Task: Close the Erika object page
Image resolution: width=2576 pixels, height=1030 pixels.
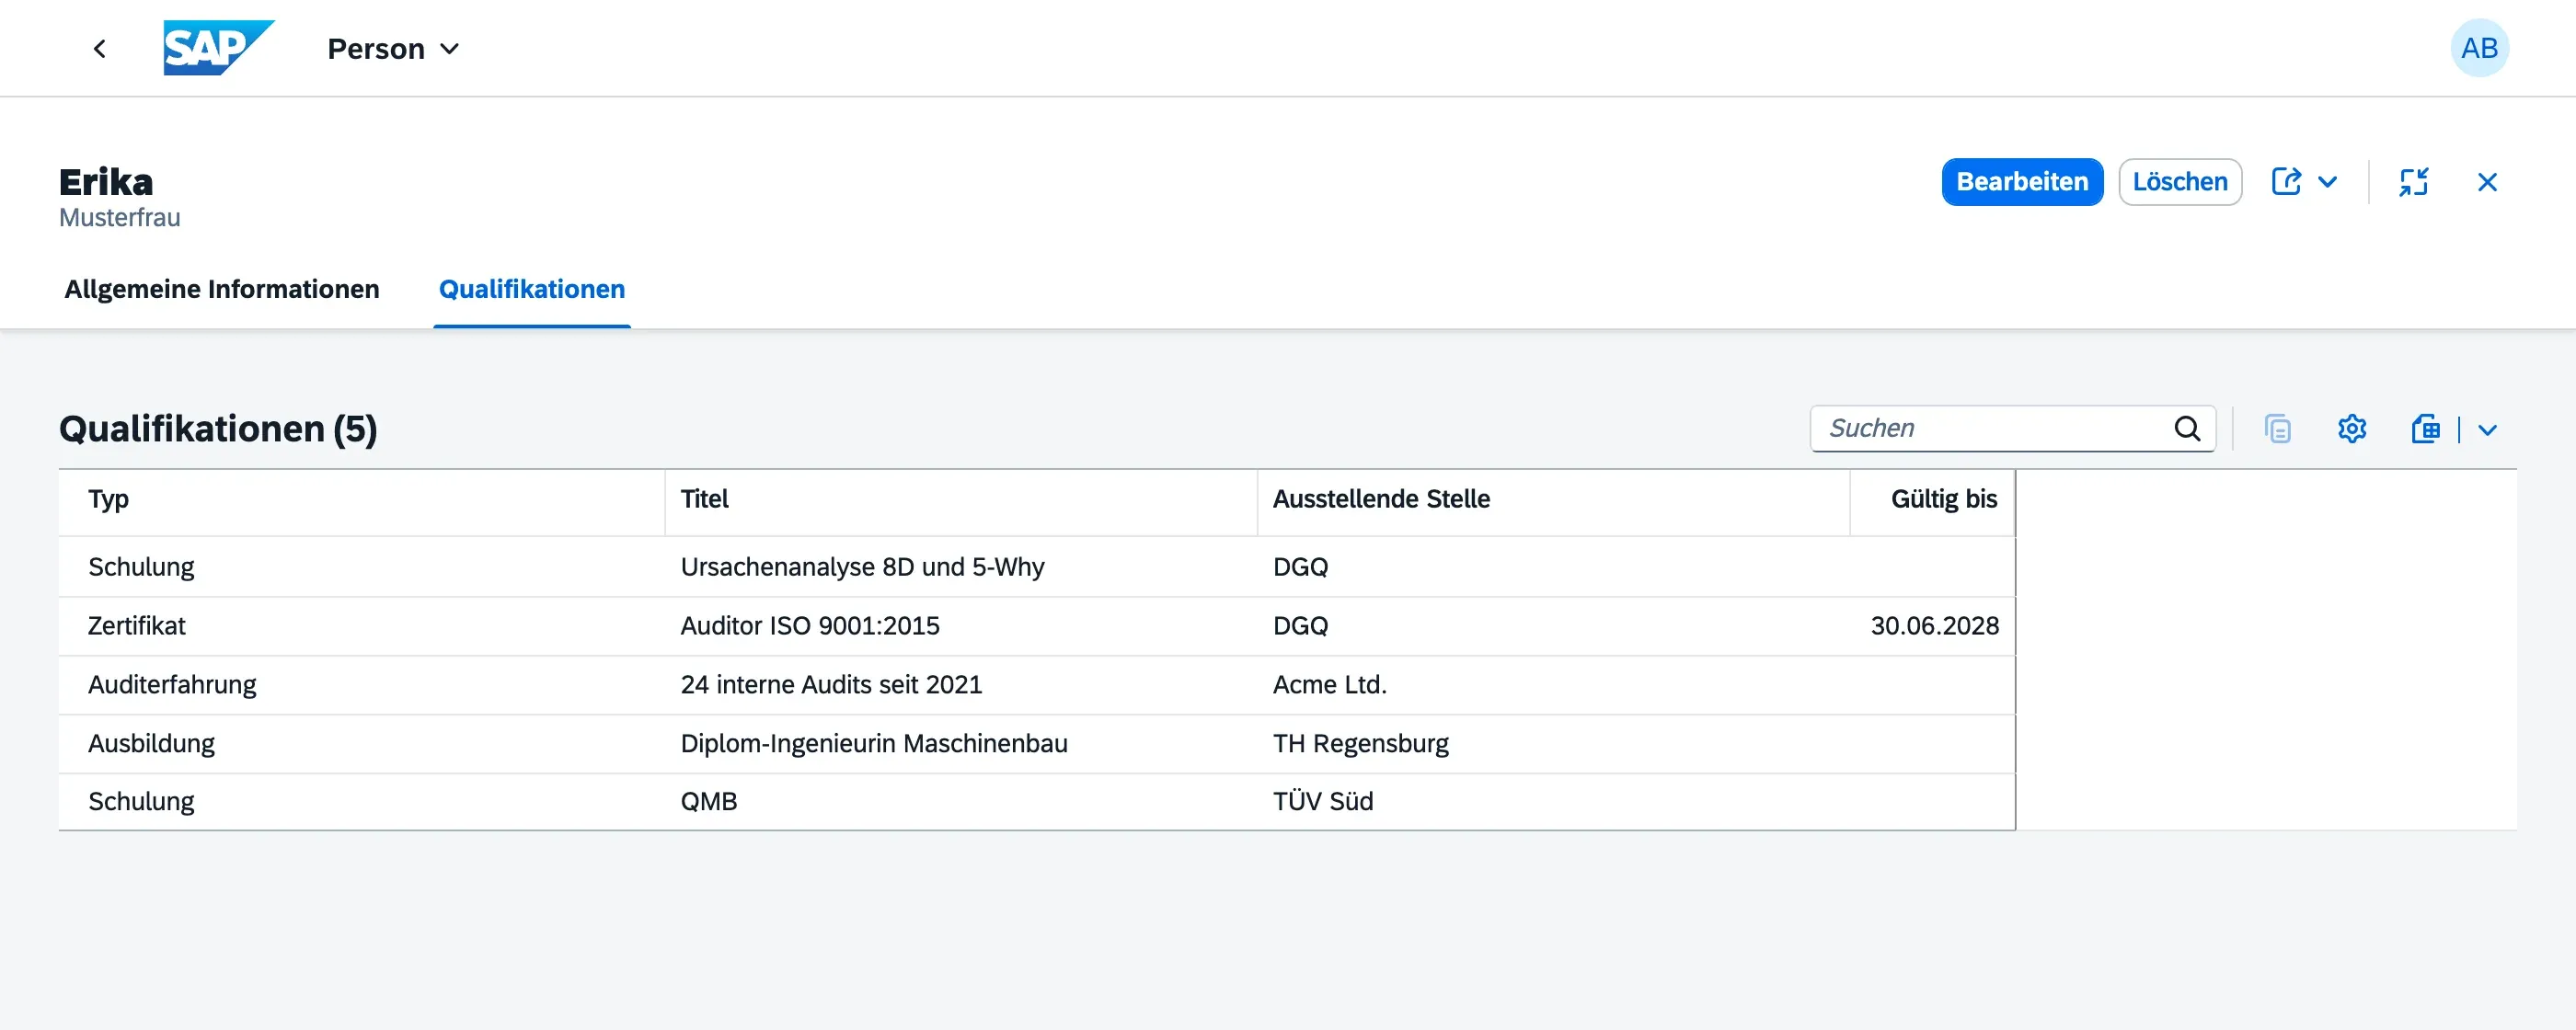Action: pyautogui.click(x=2487, y=182)
